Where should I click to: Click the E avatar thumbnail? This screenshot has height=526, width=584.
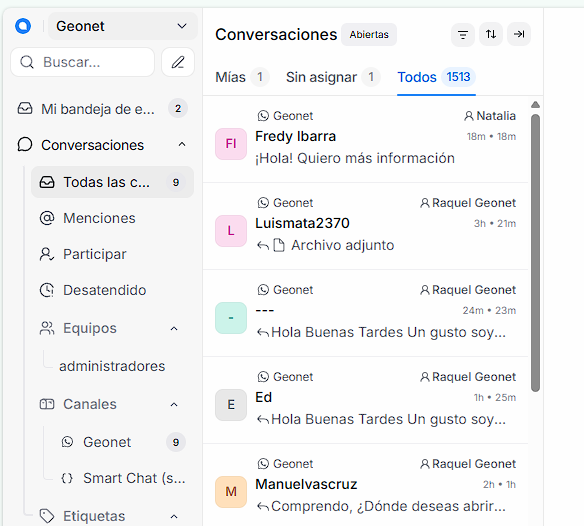tap(231, 405)
